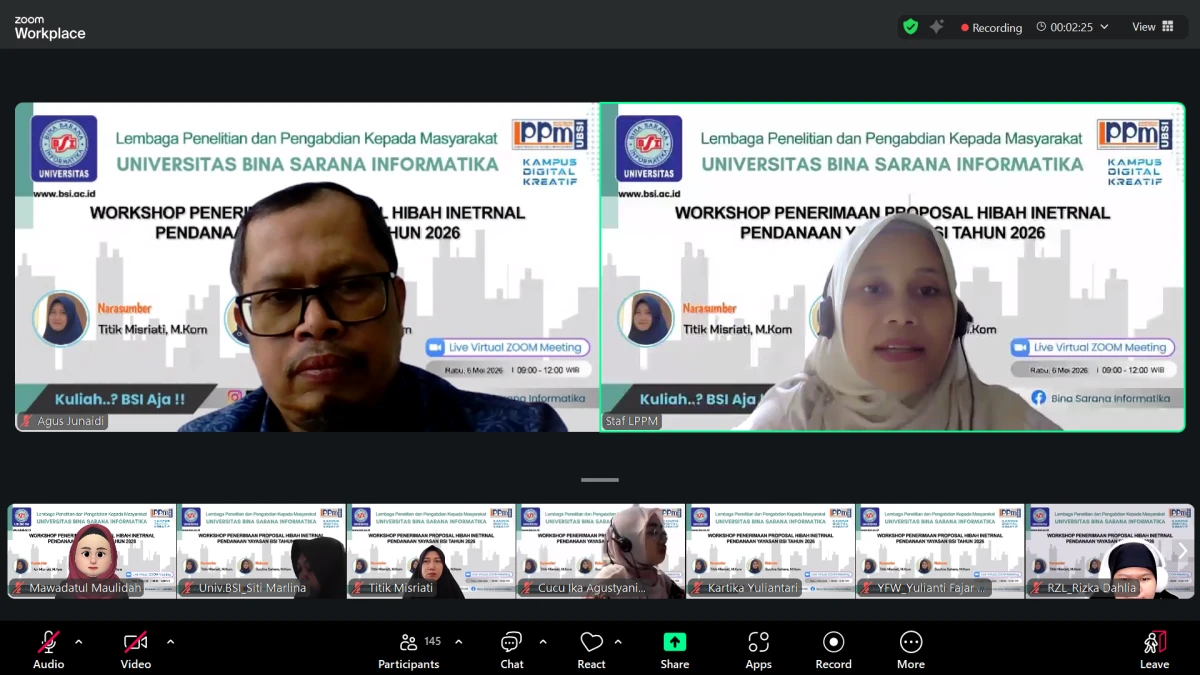Open the AI Companion sparkle icon
This screenshot has width=1200, height=675.
937,27
